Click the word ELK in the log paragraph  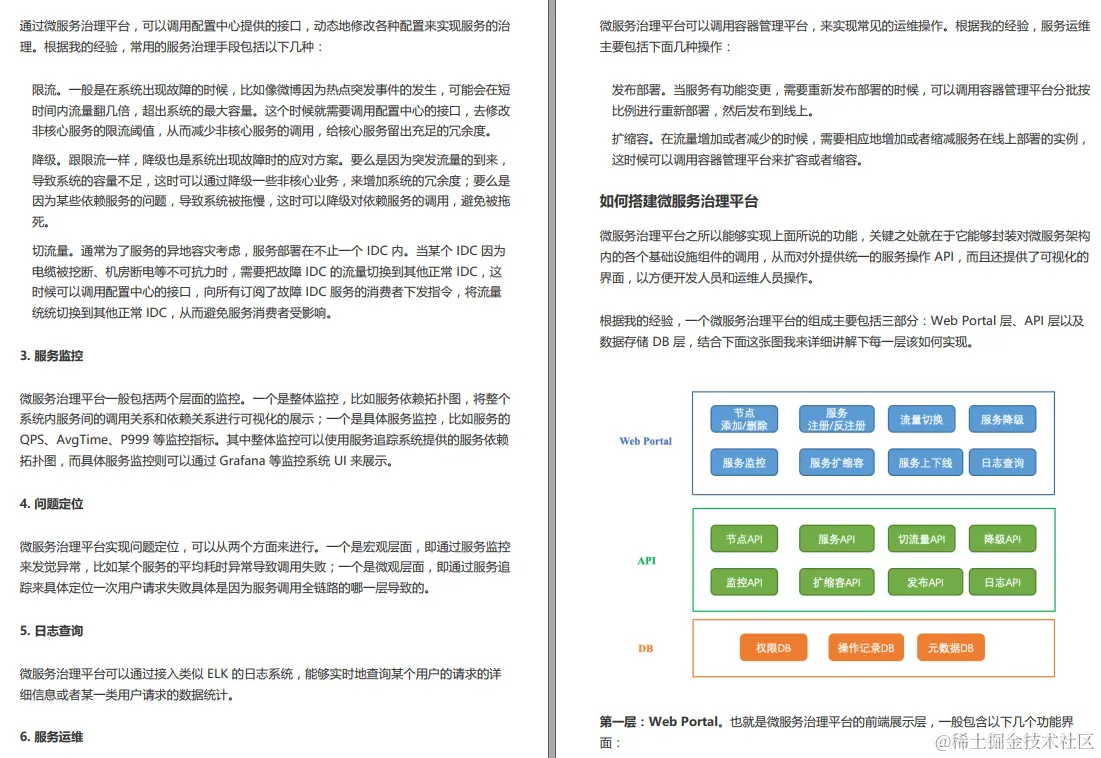tap(218, 674)
